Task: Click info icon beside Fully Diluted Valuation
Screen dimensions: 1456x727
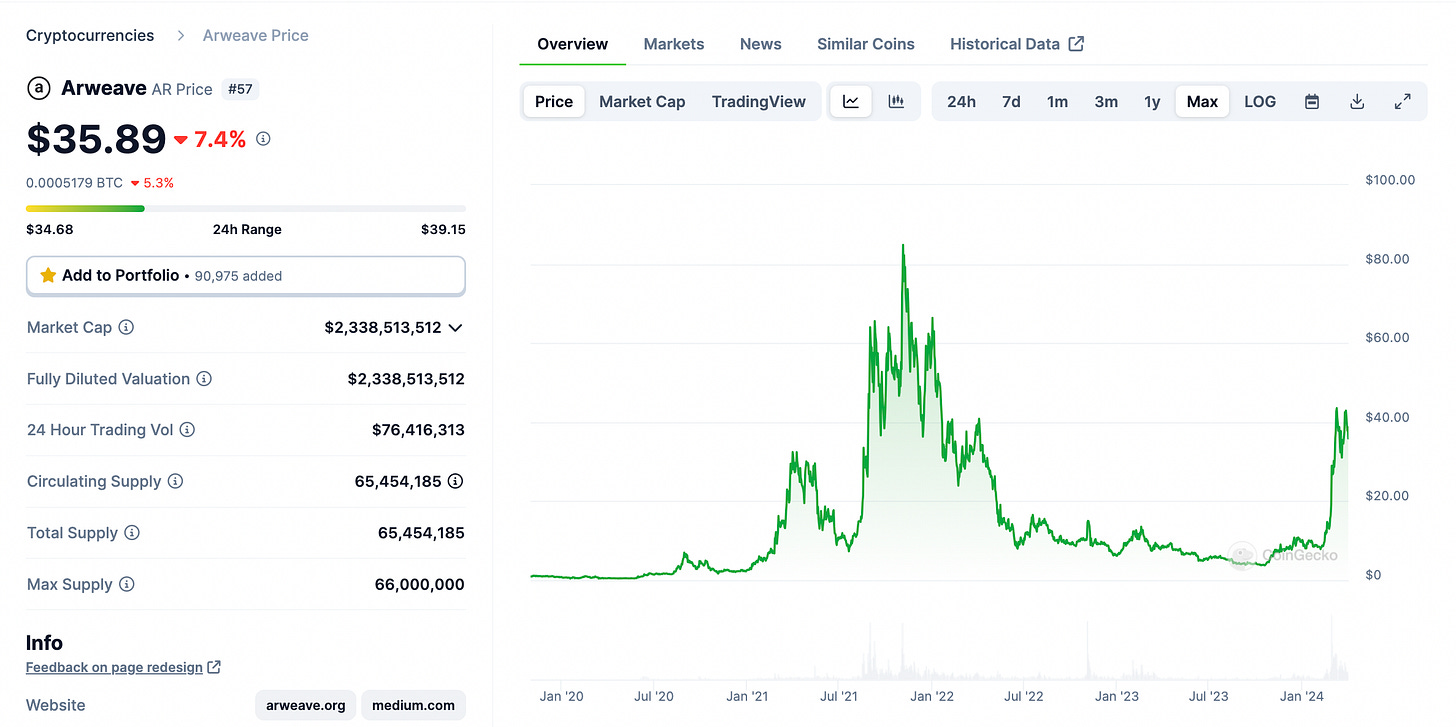Action: (x=204, y=379)
